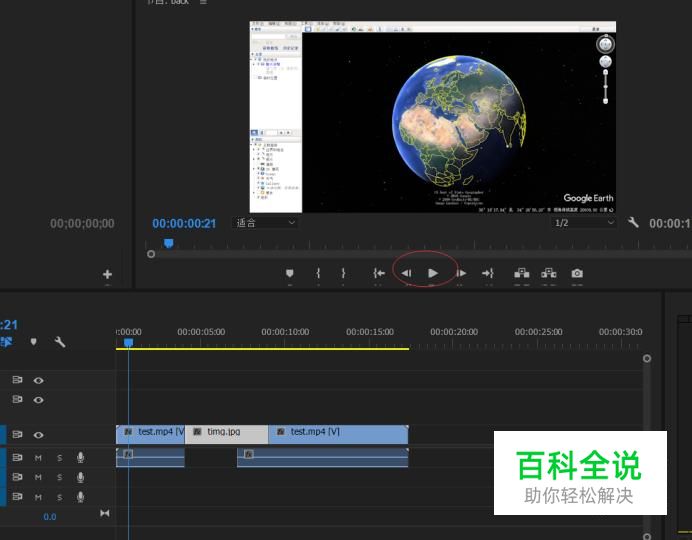
Task: Click the Lift button
Action: click(522, 274)
